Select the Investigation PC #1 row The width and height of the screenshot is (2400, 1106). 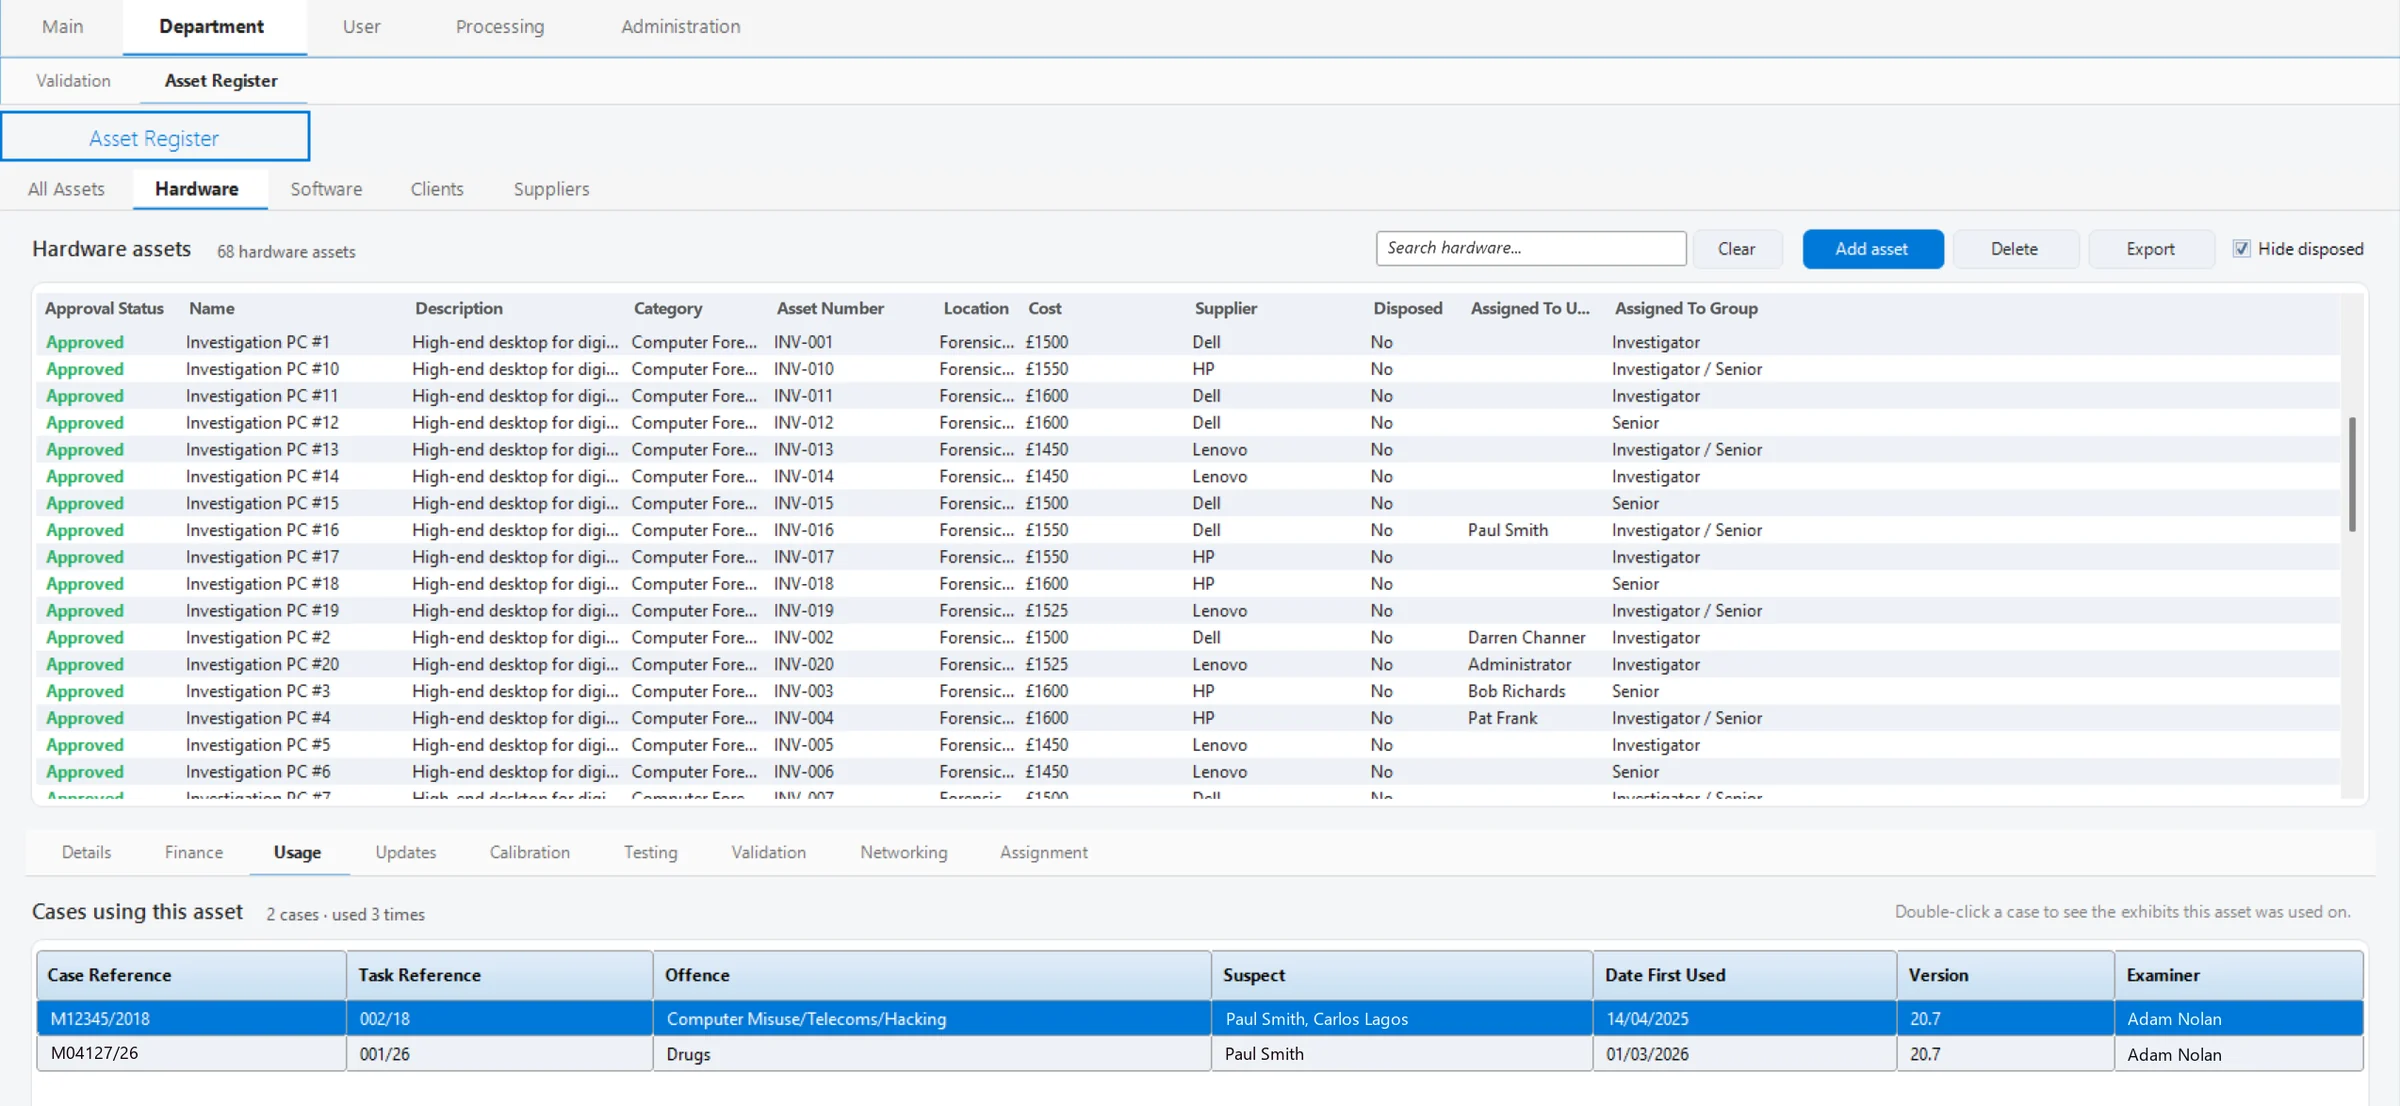click(x=1188, y=342)
